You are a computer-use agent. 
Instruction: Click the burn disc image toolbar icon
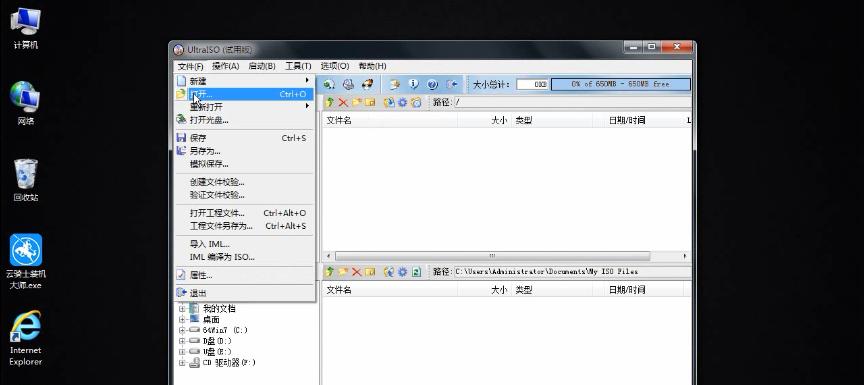(367, 84)
